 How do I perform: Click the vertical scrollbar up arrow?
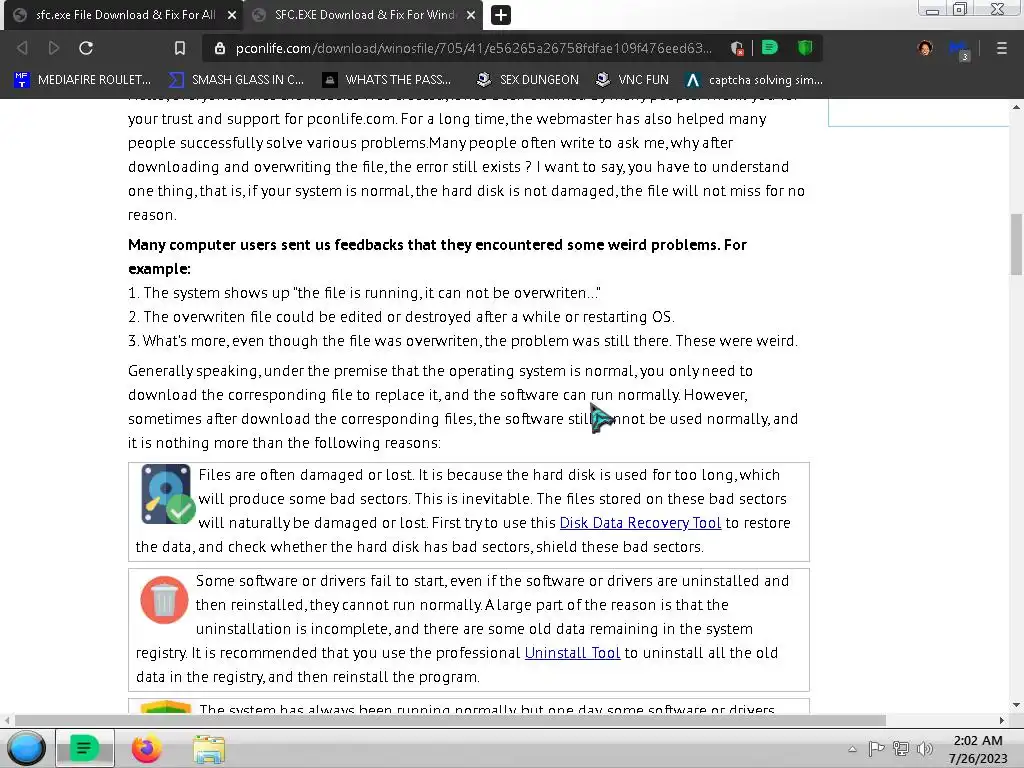coord(1016,106)
